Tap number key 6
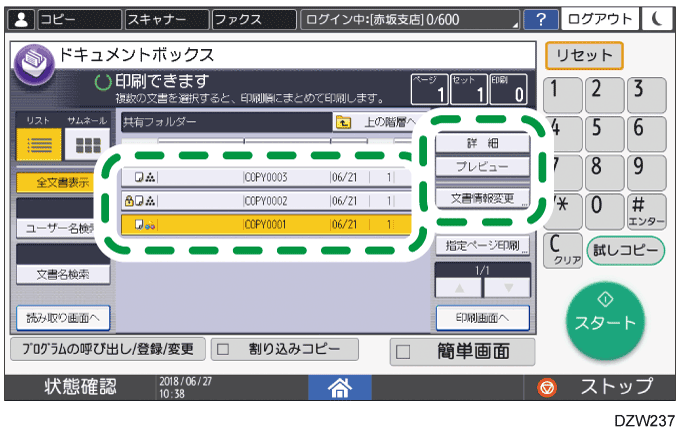 pyautogui.click(x=647, y=133)
